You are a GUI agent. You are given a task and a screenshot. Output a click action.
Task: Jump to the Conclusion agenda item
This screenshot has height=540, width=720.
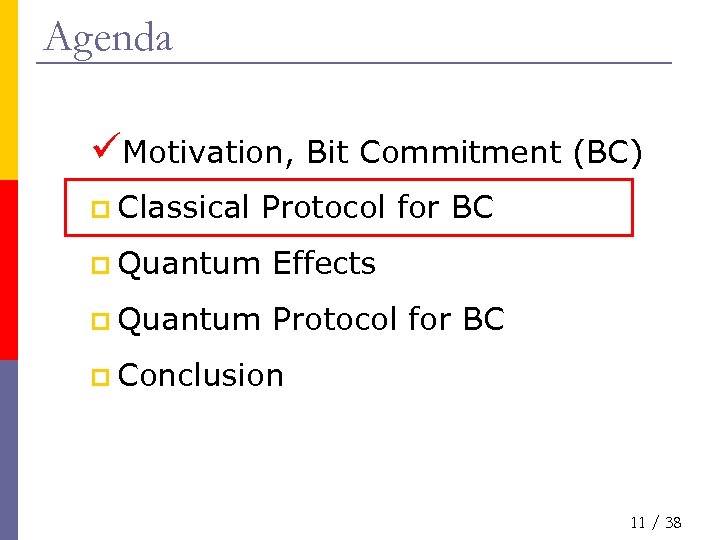coord(200,376)
